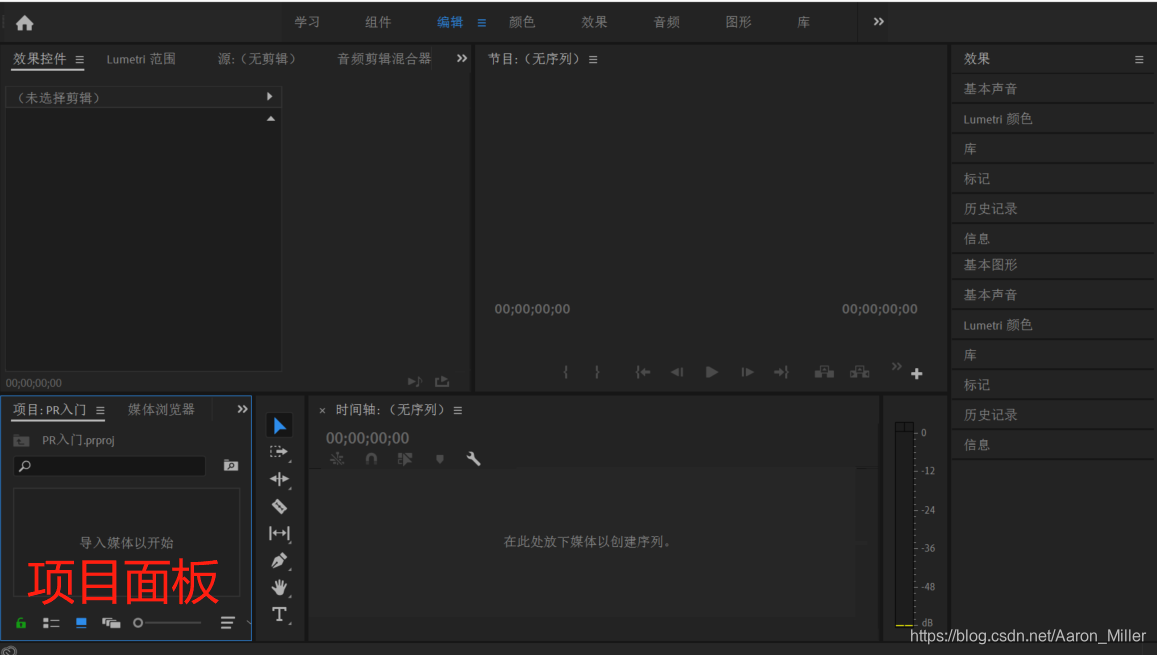Select the Type tool
This screenshot has height=655, width=1157.
[279, 614]
